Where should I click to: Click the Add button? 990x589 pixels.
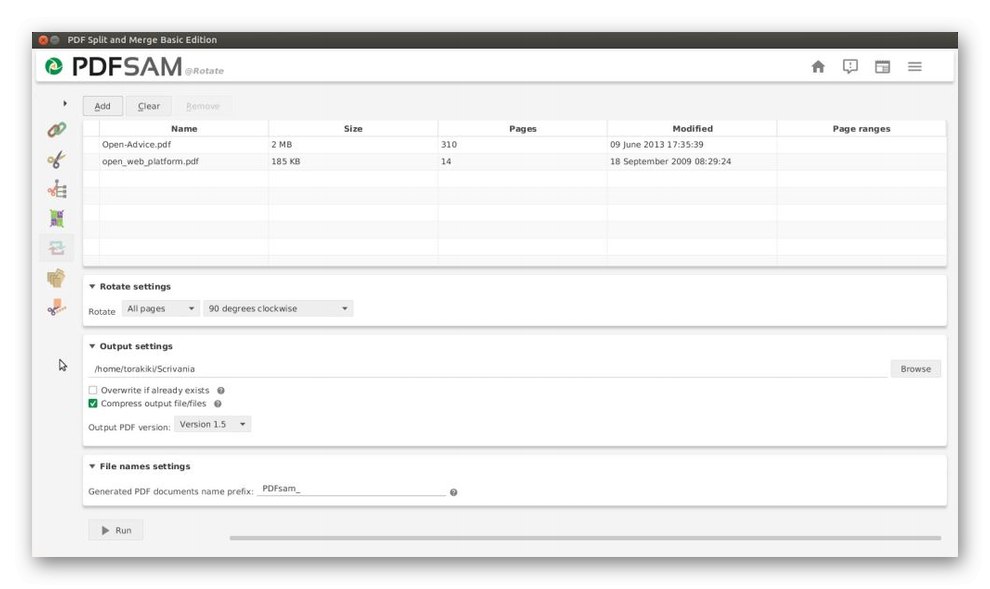(102, 106)
